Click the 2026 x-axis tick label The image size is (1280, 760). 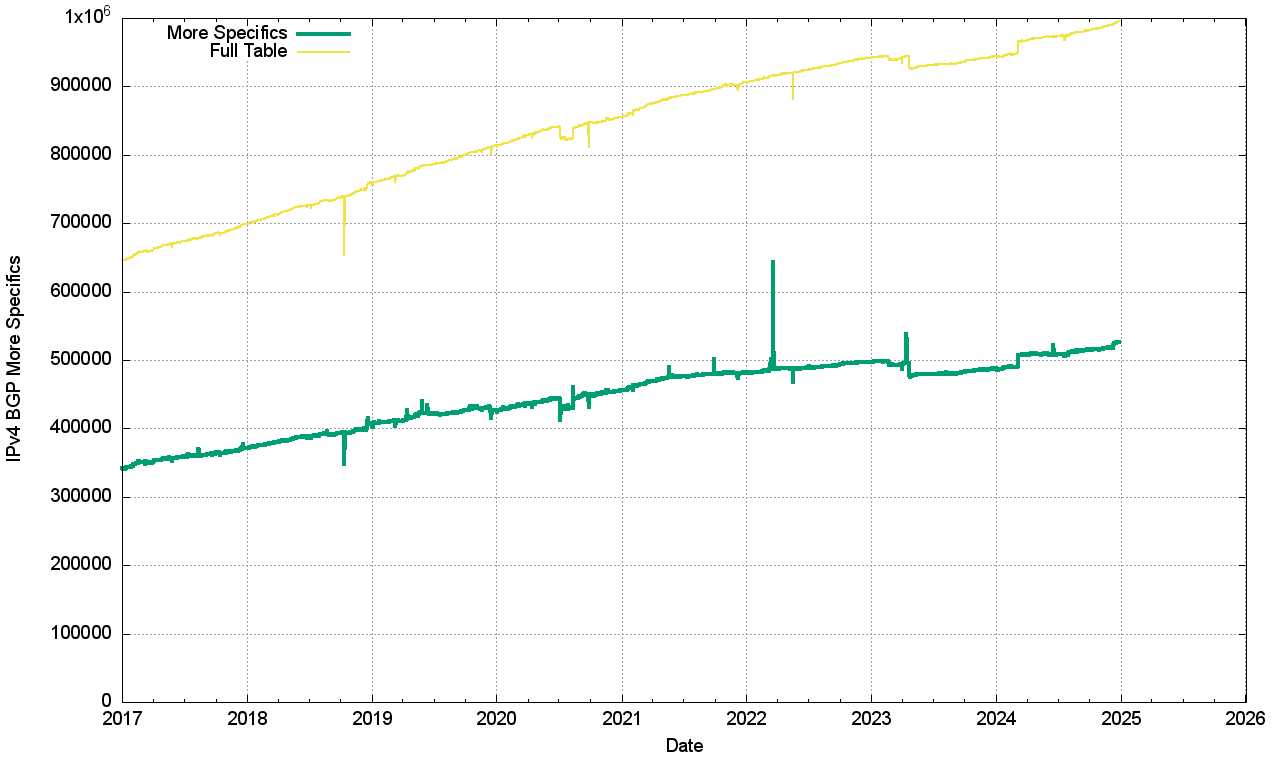(x=1245, y=718)
